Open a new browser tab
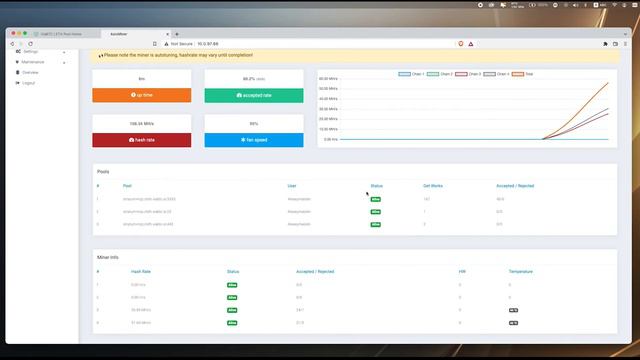The height and width of the screenshot is (360, 640). (x=177, y=34)
